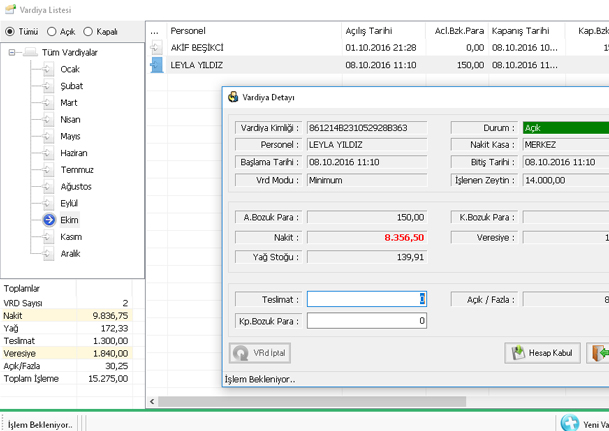Click the Açık/Fazla total 30,25
Screen dimensions: 609x431
click(117, 366)
